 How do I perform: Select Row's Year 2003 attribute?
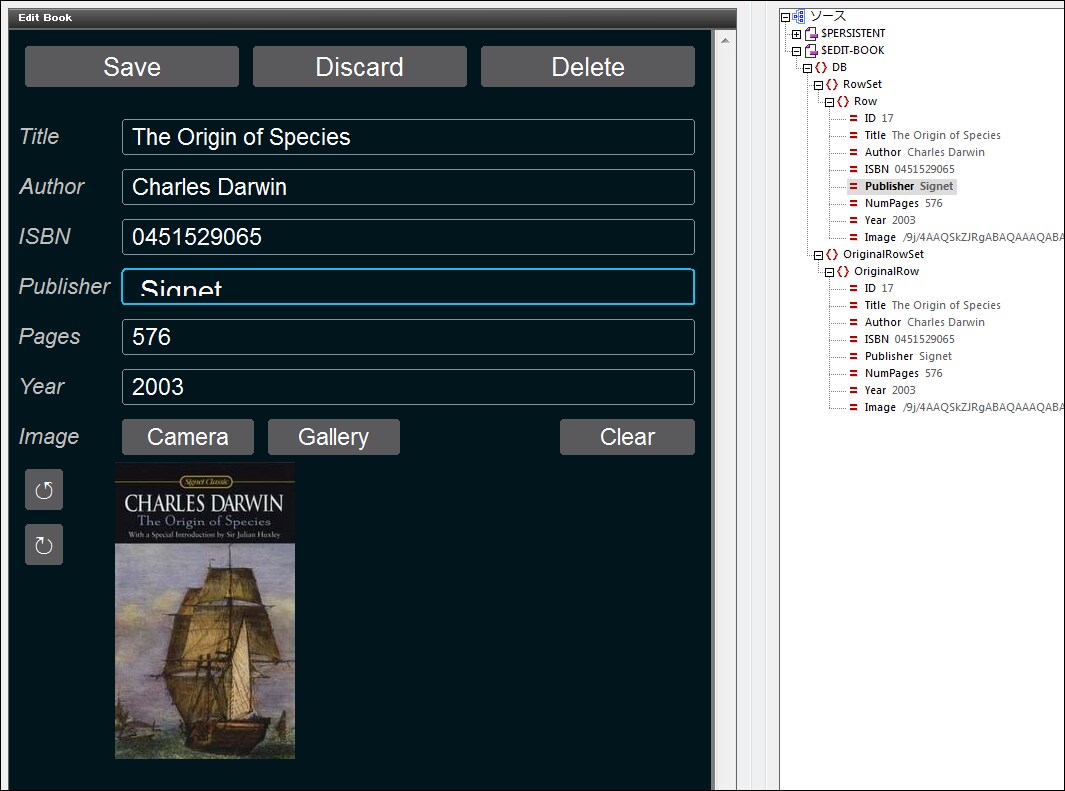(890, 220)
